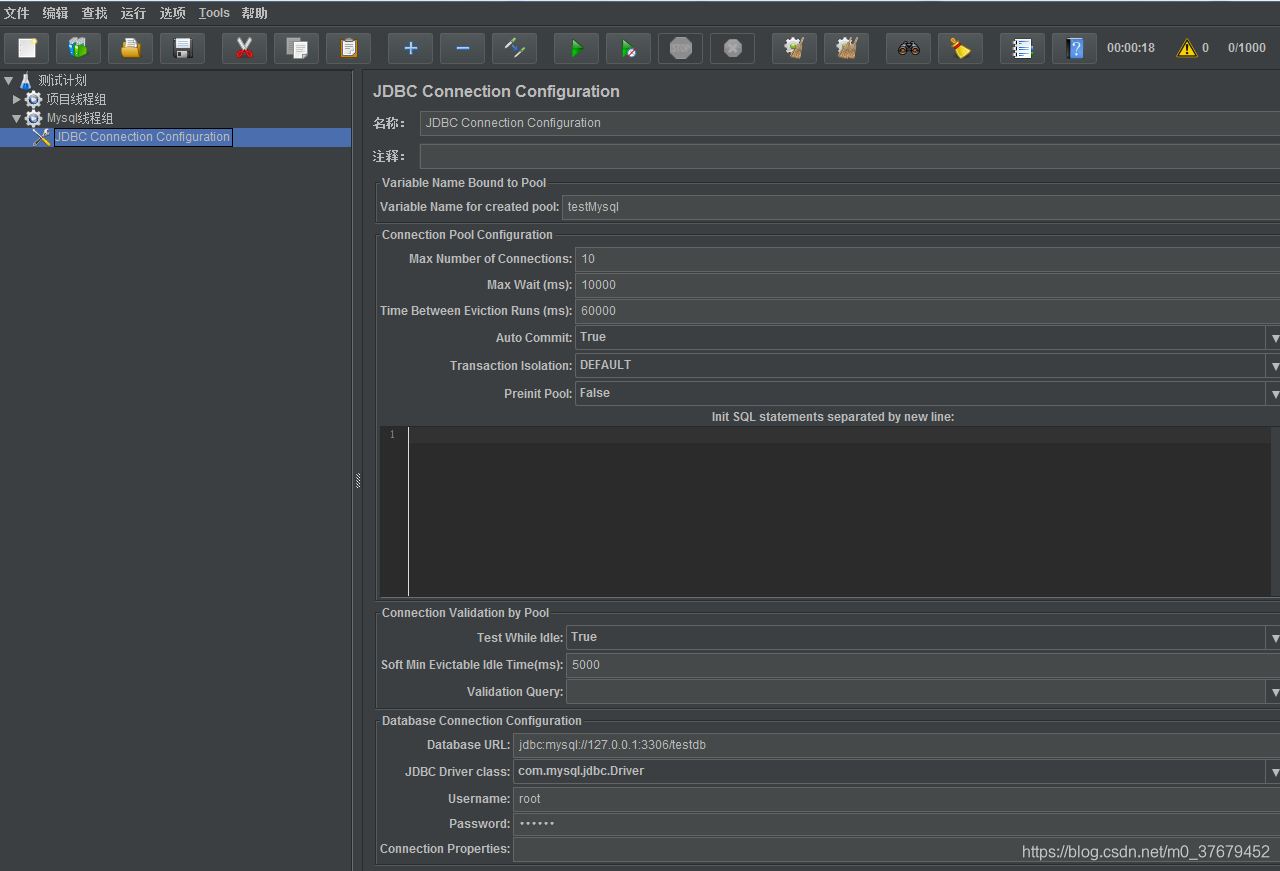This screenshot has width=1280, height=871.
Task: Click the Database URL field
Action: [897, 745]
